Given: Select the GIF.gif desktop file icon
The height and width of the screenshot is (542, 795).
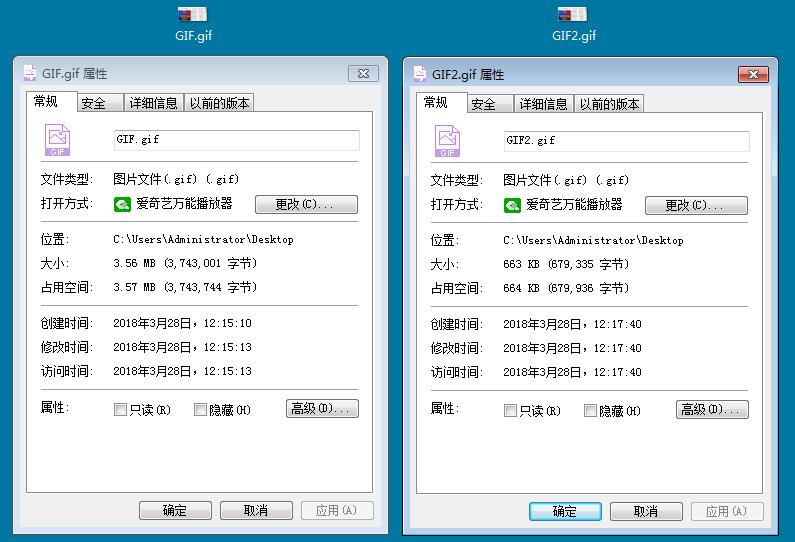Looking at the screenshot, I should [x=192, y=15].
